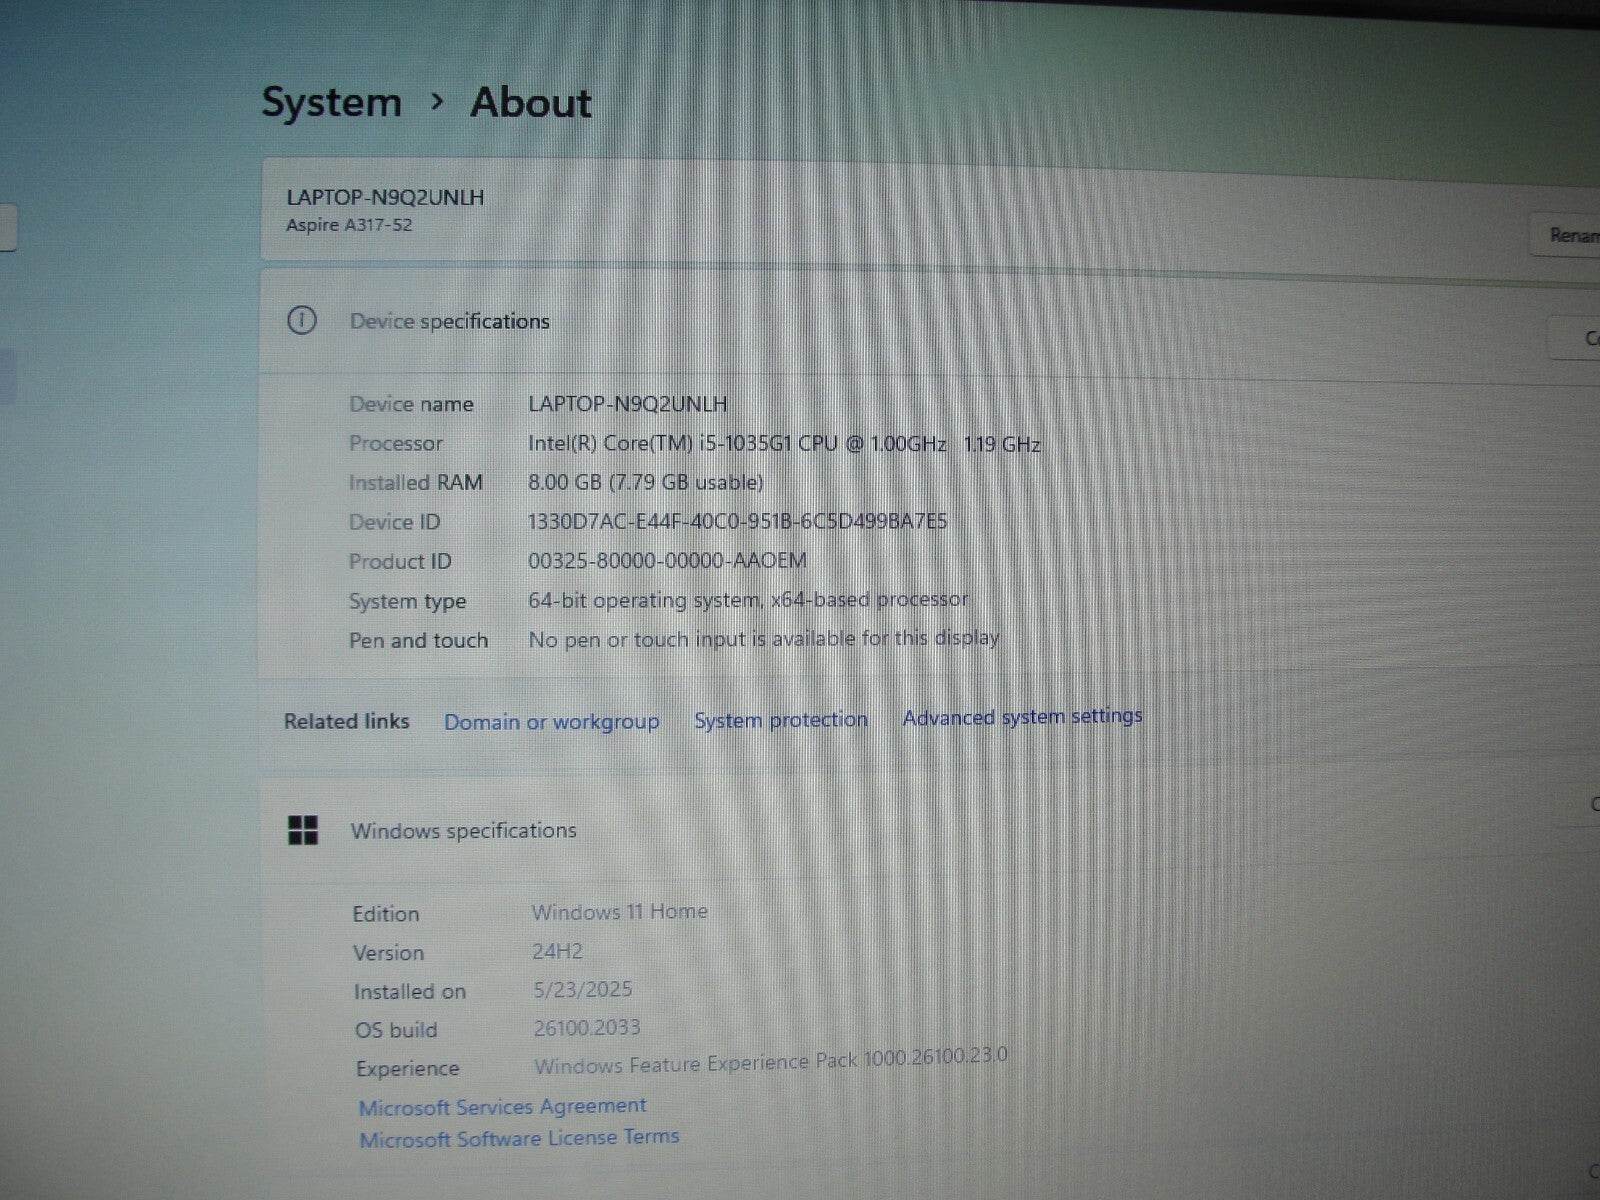Click the Rename this PC button
Image resolution: width=1600 pixels, height=1200 pixels.
1568,235
